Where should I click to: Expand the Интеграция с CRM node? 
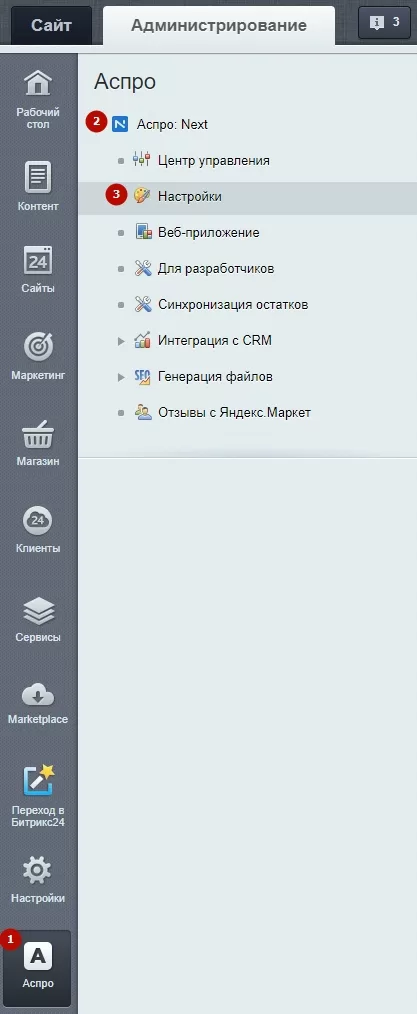click(121, 341)
